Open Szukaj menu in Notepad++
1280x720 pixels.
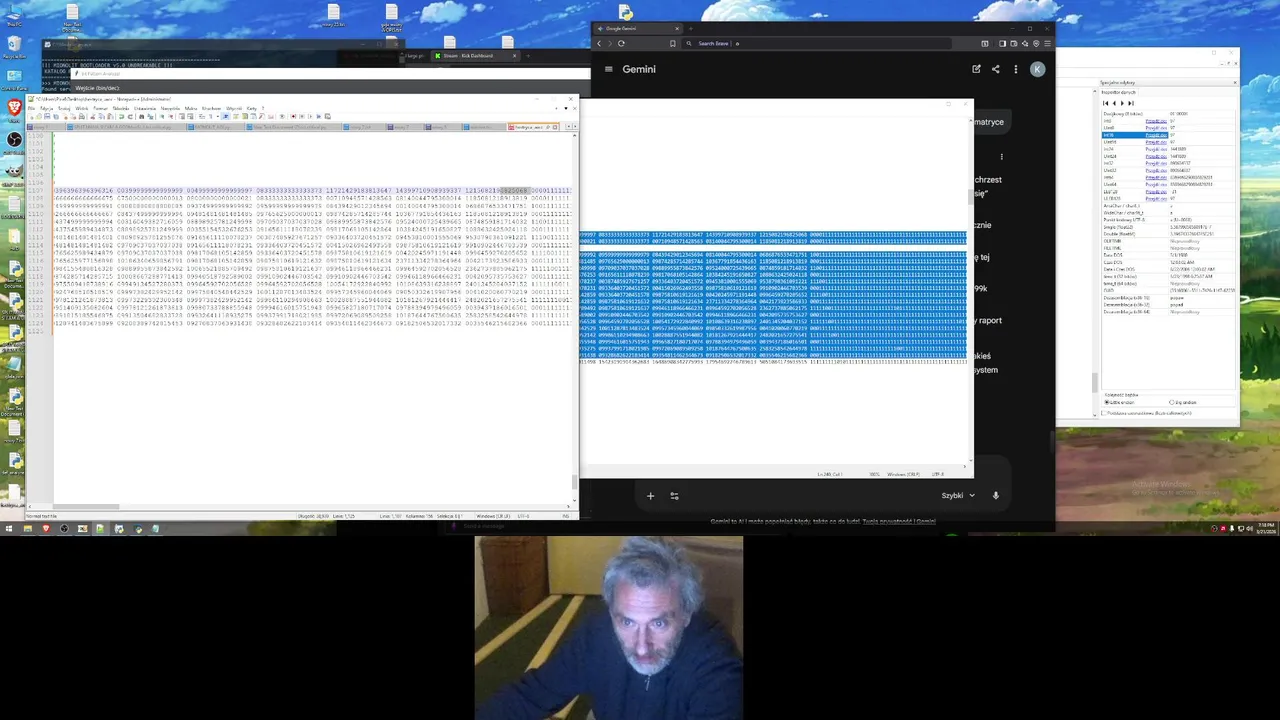(x=64, y=108)
